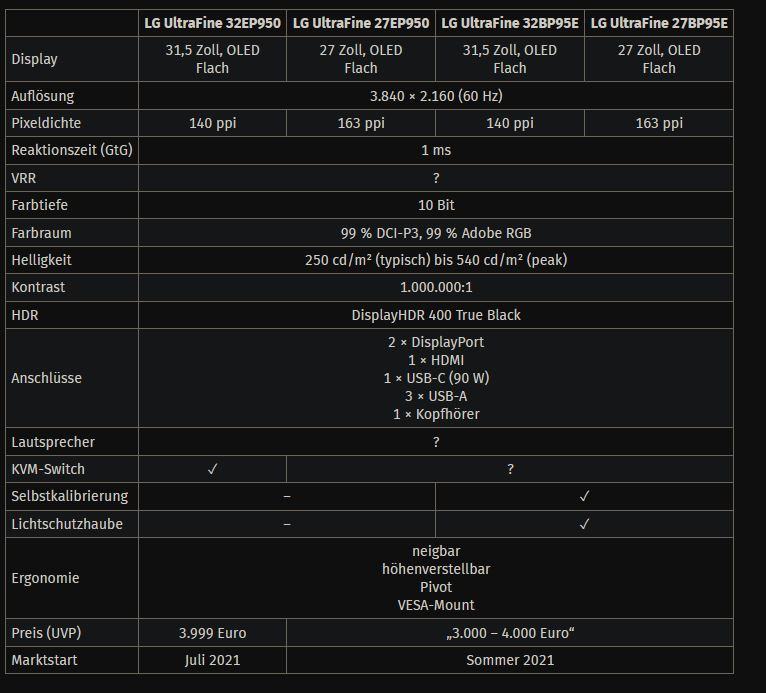
Task: Click the 250 cd/m² brightness value
Action: pyautogui.click(x=436, y=260)
